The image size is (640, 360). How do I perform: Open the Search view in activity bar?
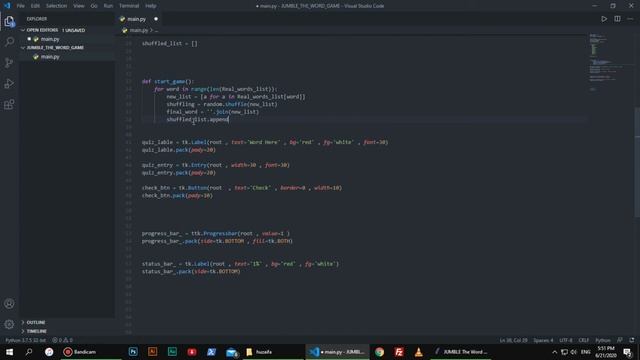9,42
